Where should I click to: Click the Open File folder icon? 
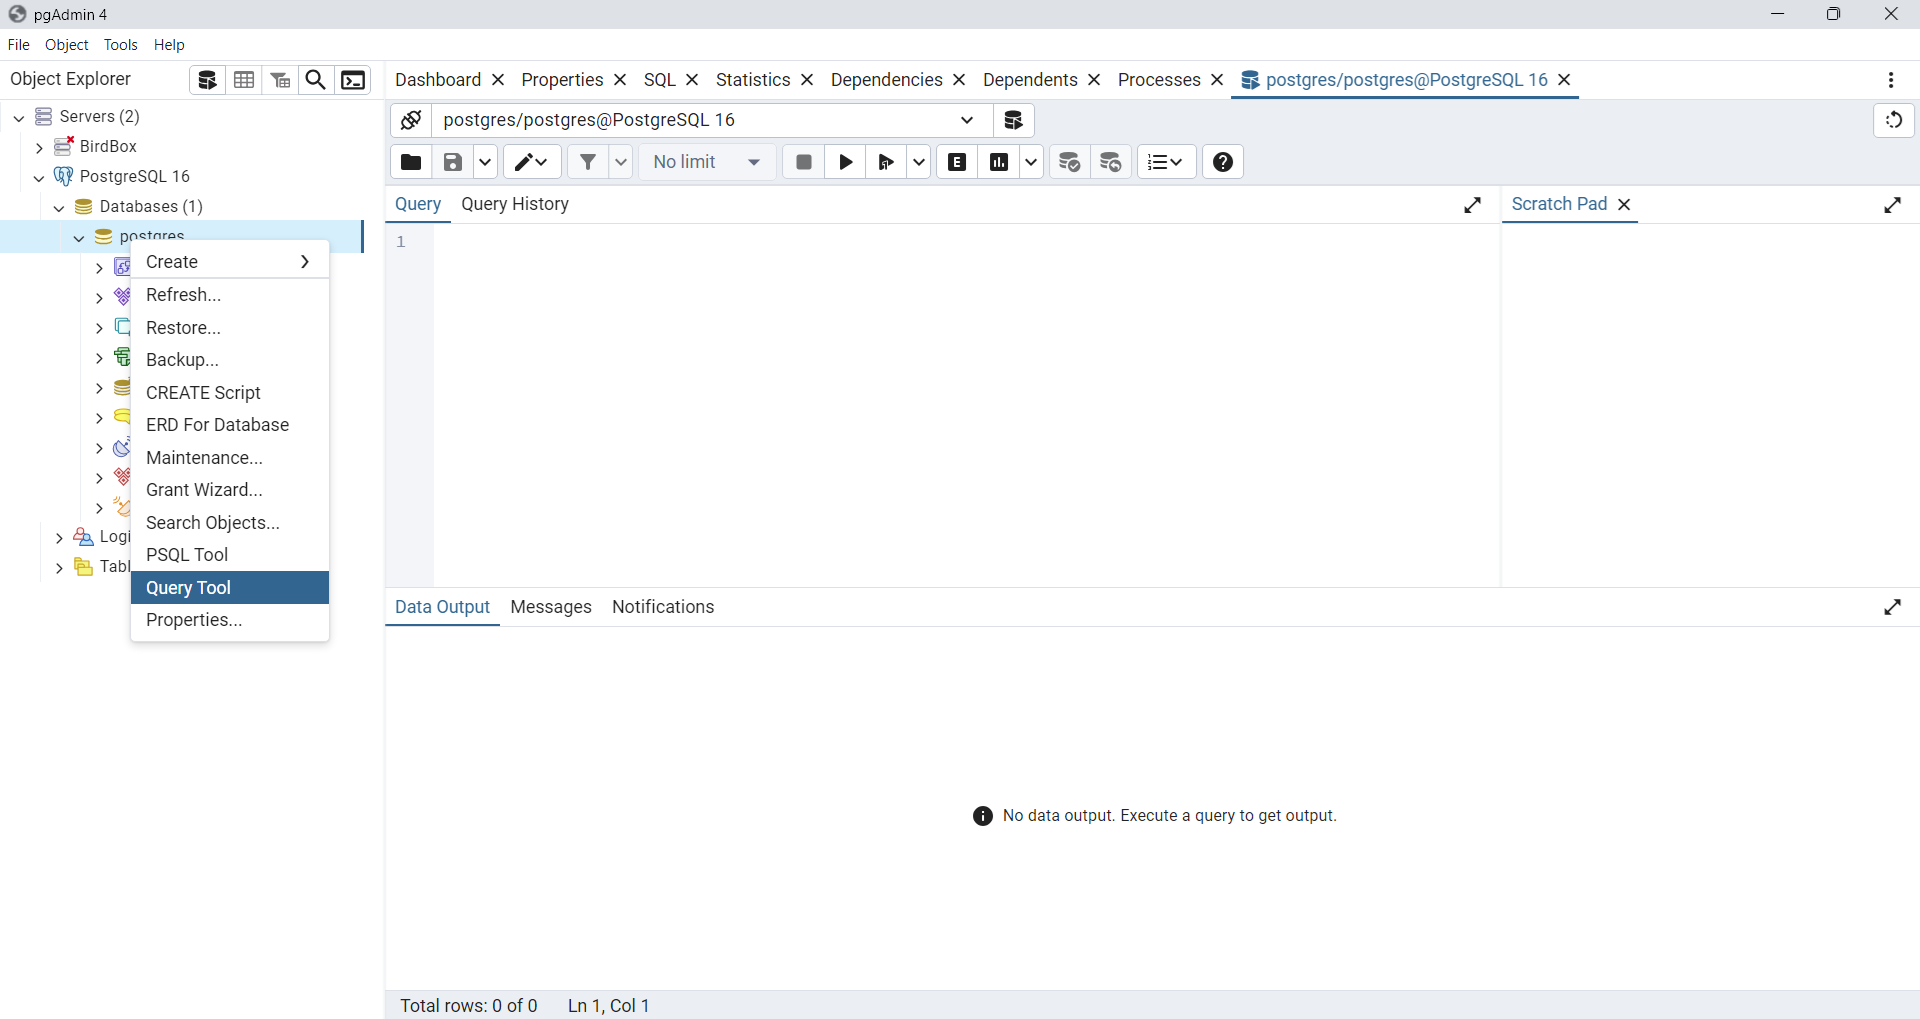(411, 162)
